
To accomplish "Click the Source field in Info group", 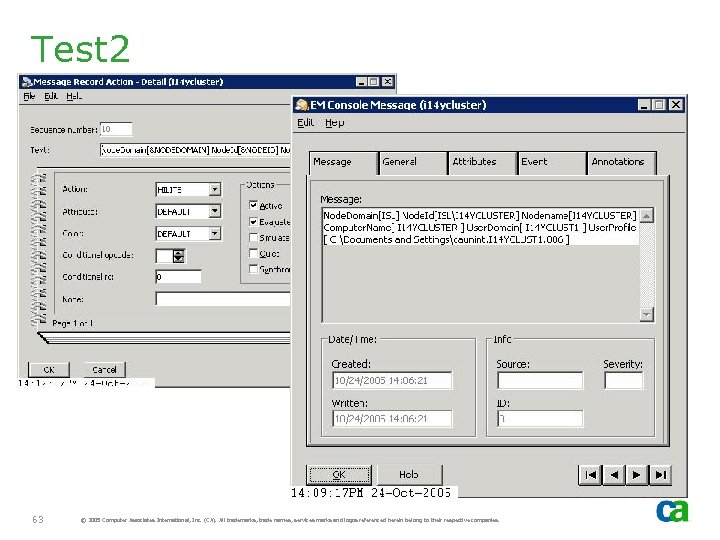I will point(540,380).
